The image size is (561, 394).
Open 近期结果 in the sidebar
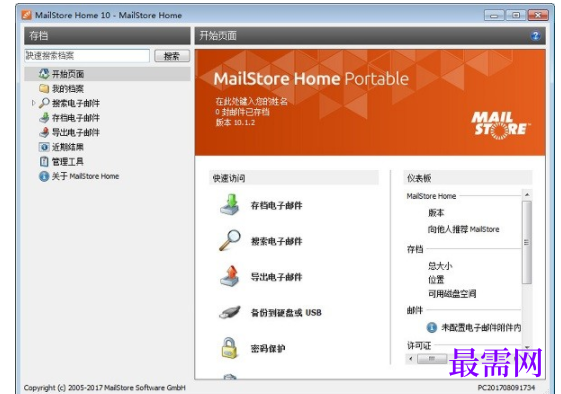click(x=68, y=147)
